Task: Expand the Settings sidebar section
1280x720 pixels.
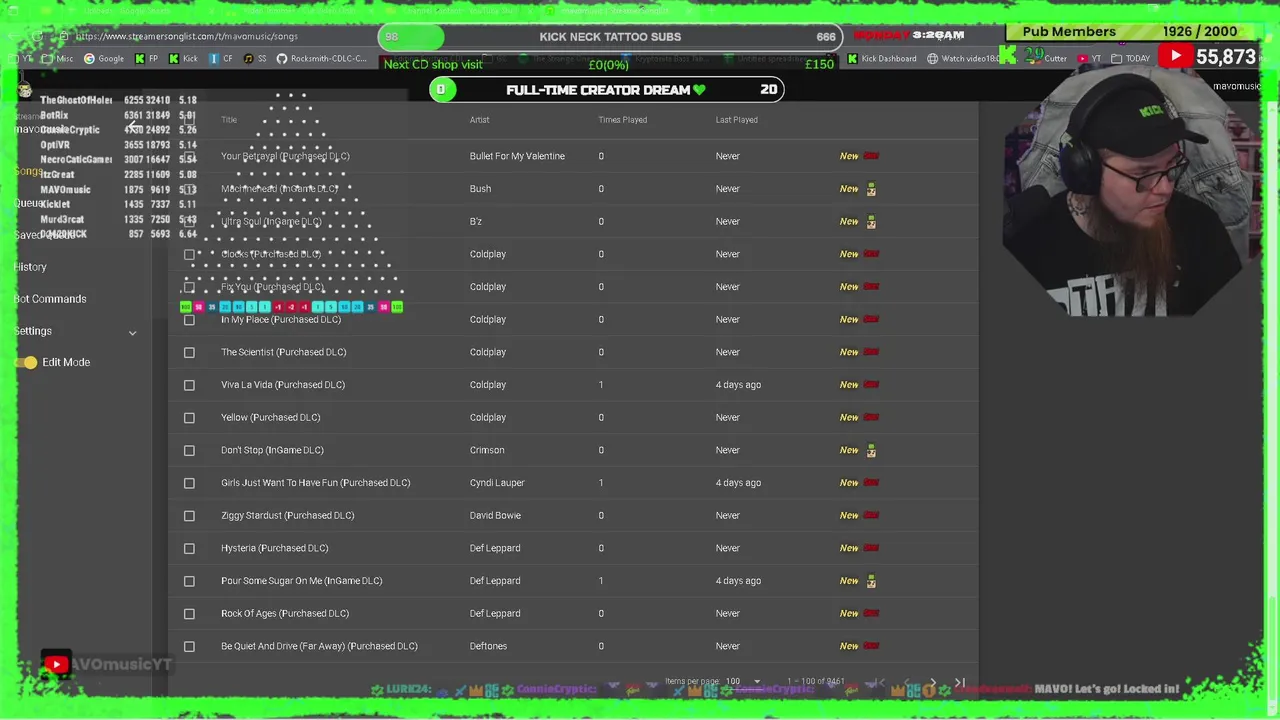Action: (x=132, y=332)
